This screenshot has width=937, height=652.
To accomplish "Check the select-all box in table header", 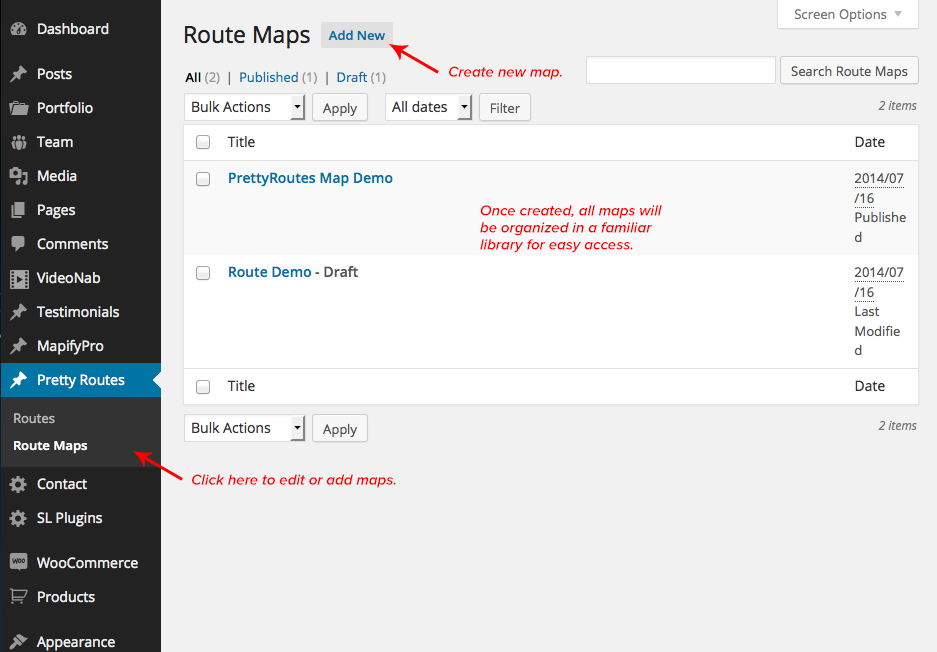I will (203, 142).
